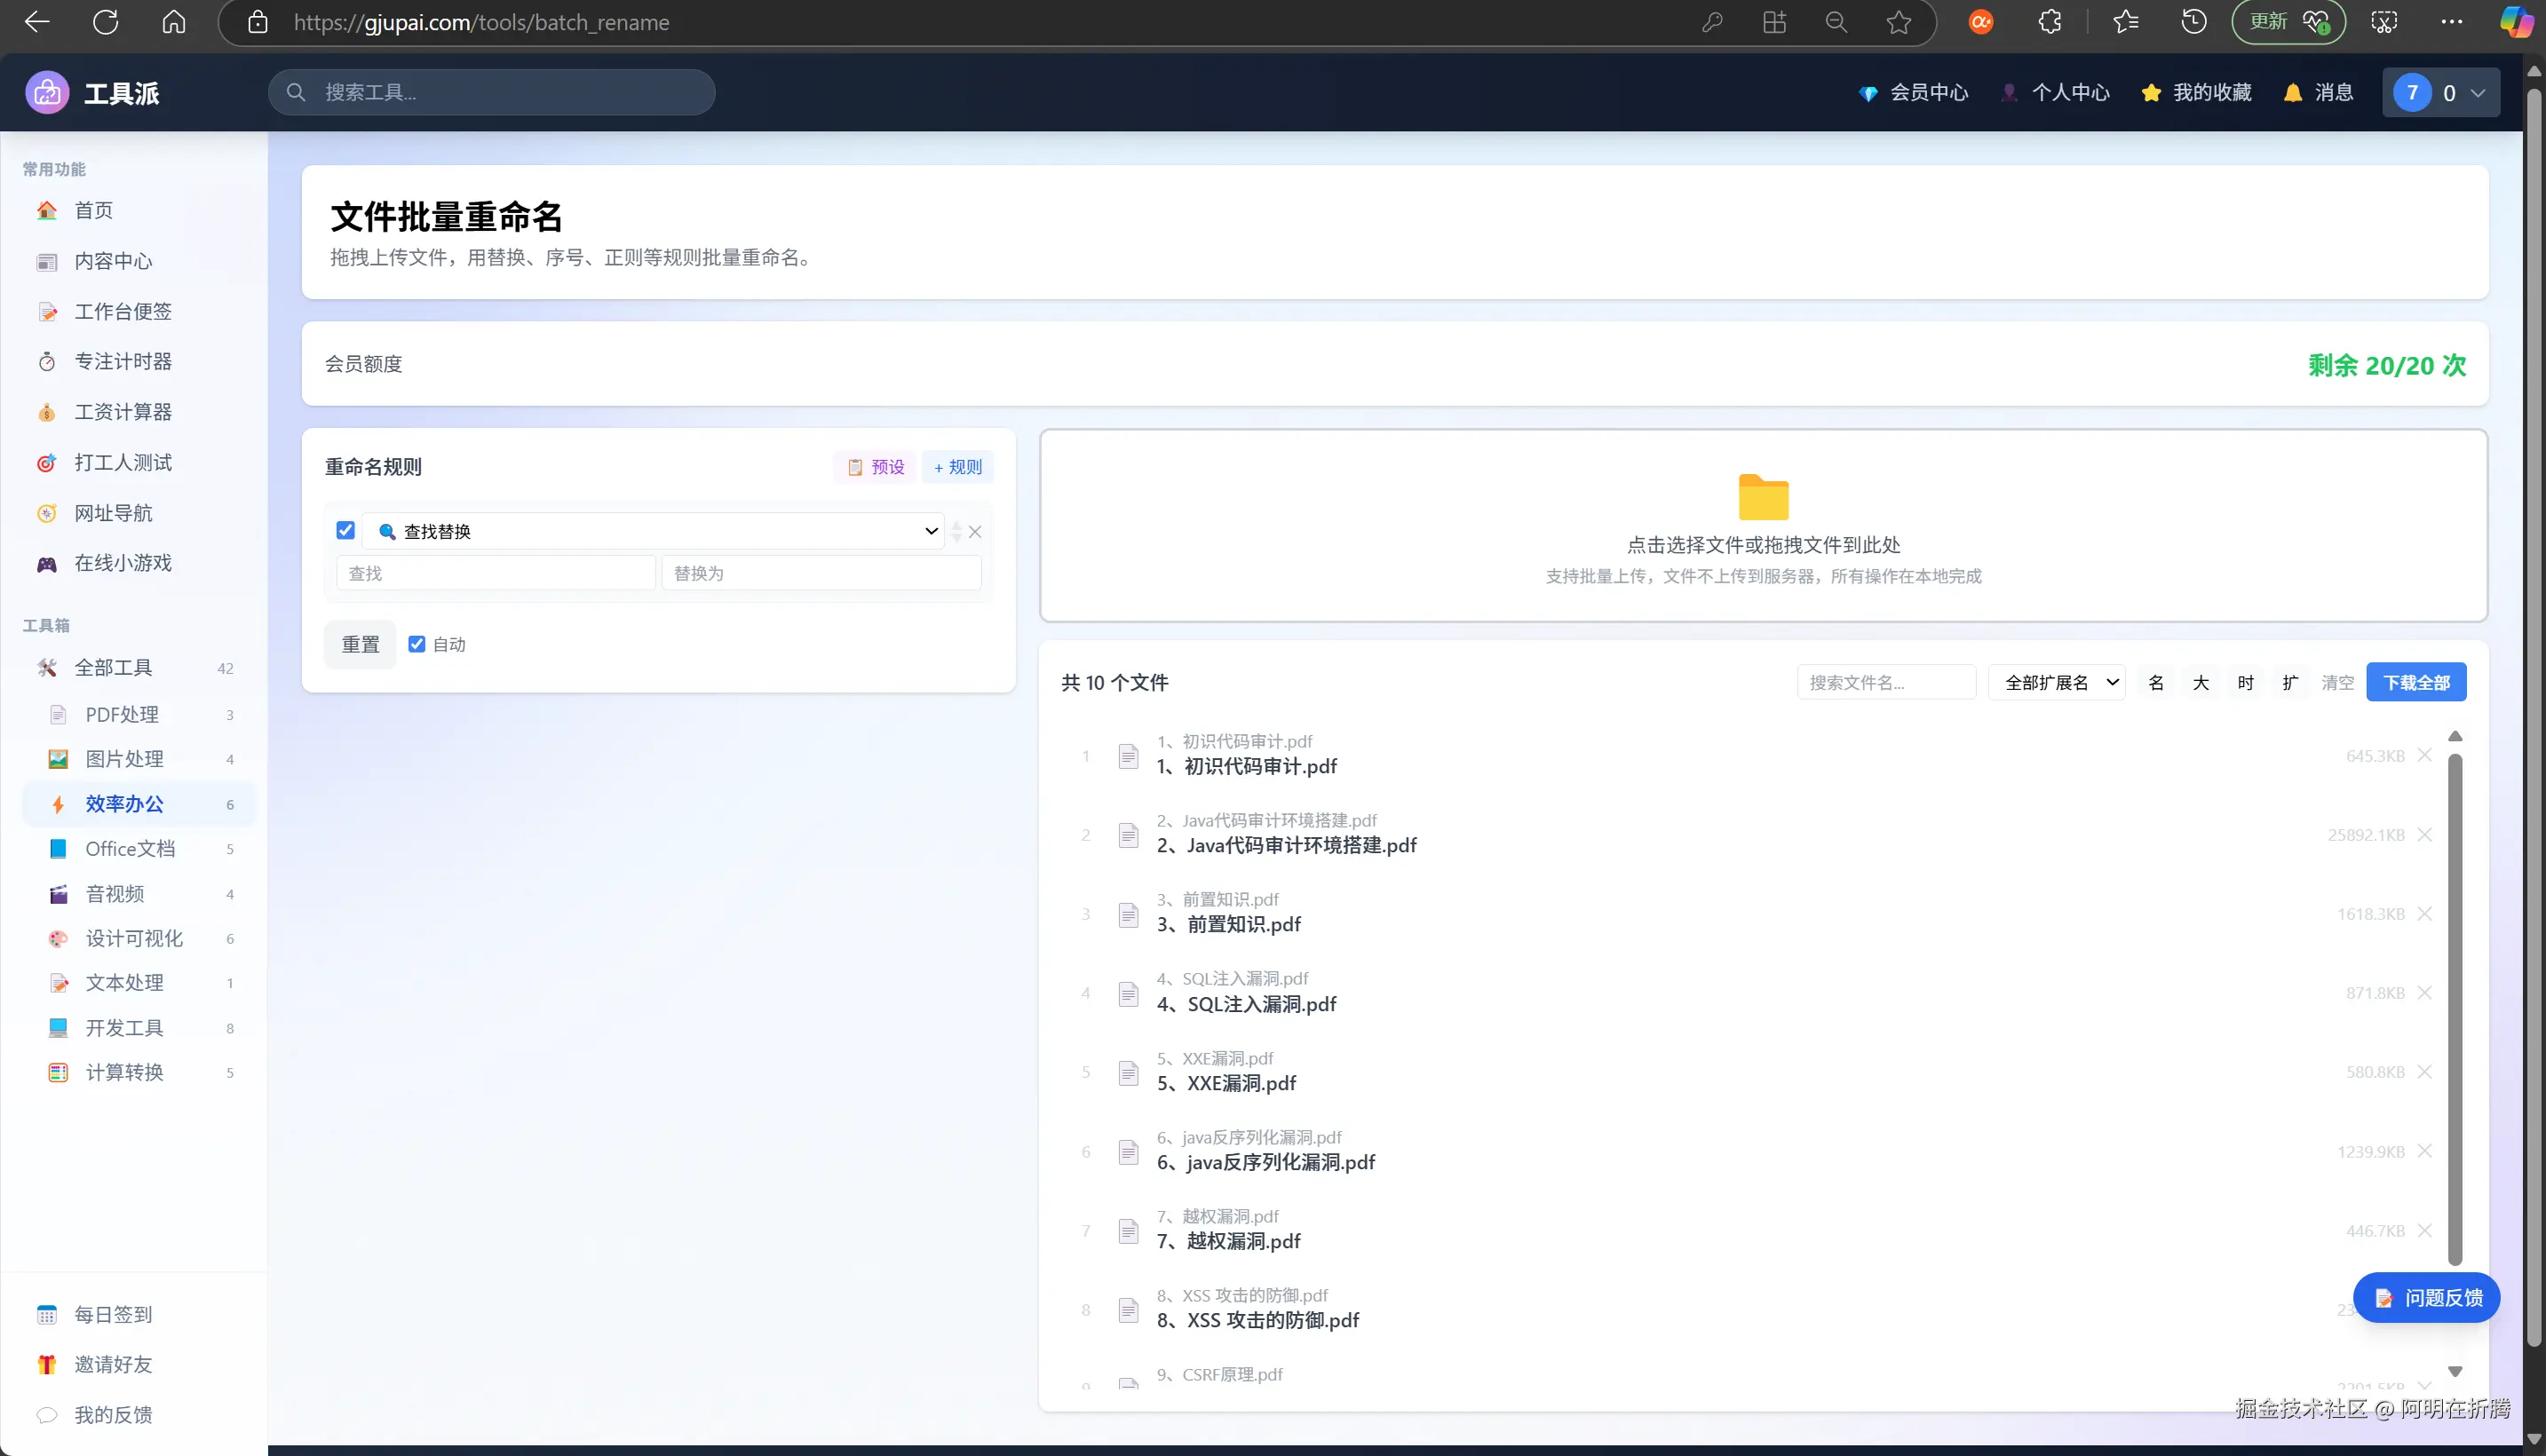Click the file icon of 2、Java代码审计环境搭建.pdf
The width and height of the screenshot is (2546, 1456).
pyautogui.click(x=1128, y=835)
